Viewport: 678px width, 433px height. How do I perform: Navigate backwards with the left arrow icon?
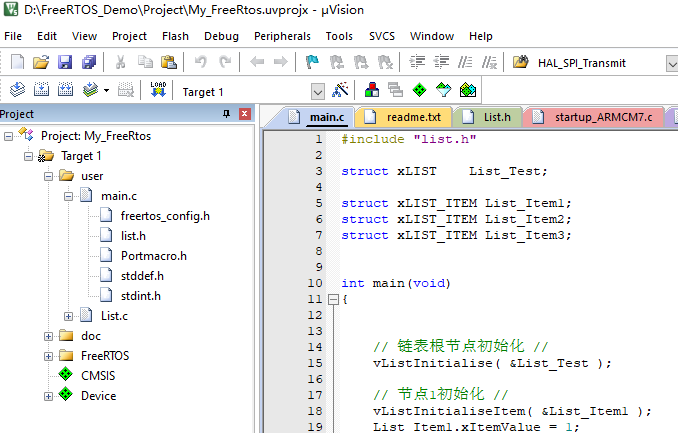257,62
